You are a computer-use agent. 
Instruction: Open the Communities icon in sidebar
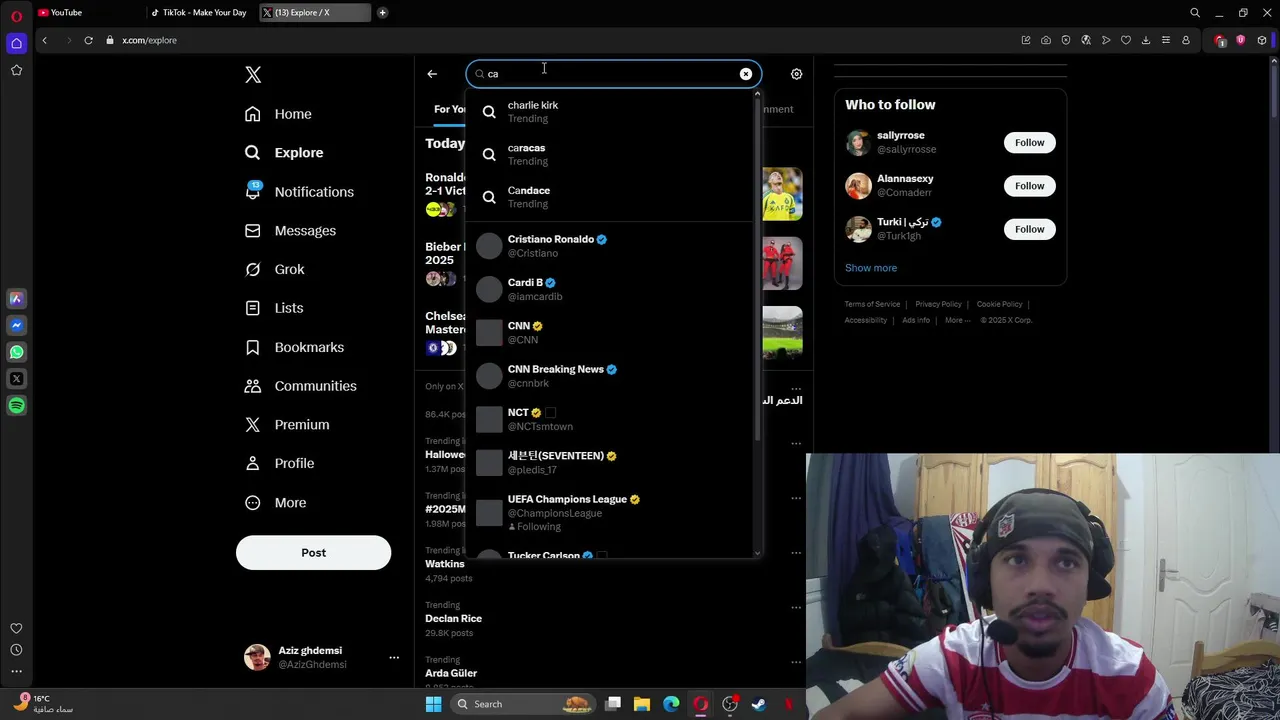pos(253,386)
